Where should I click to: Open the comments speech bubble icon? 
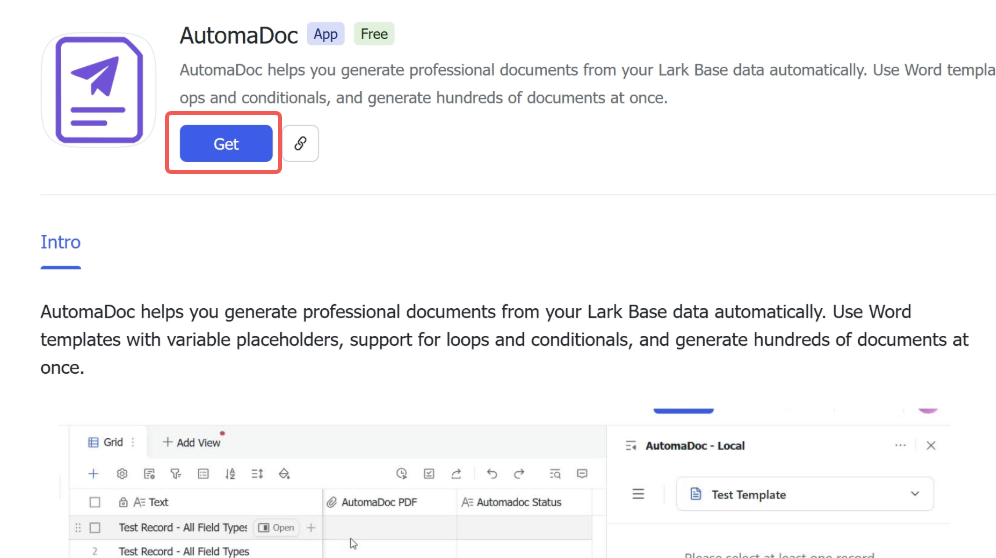coord(582,473)
